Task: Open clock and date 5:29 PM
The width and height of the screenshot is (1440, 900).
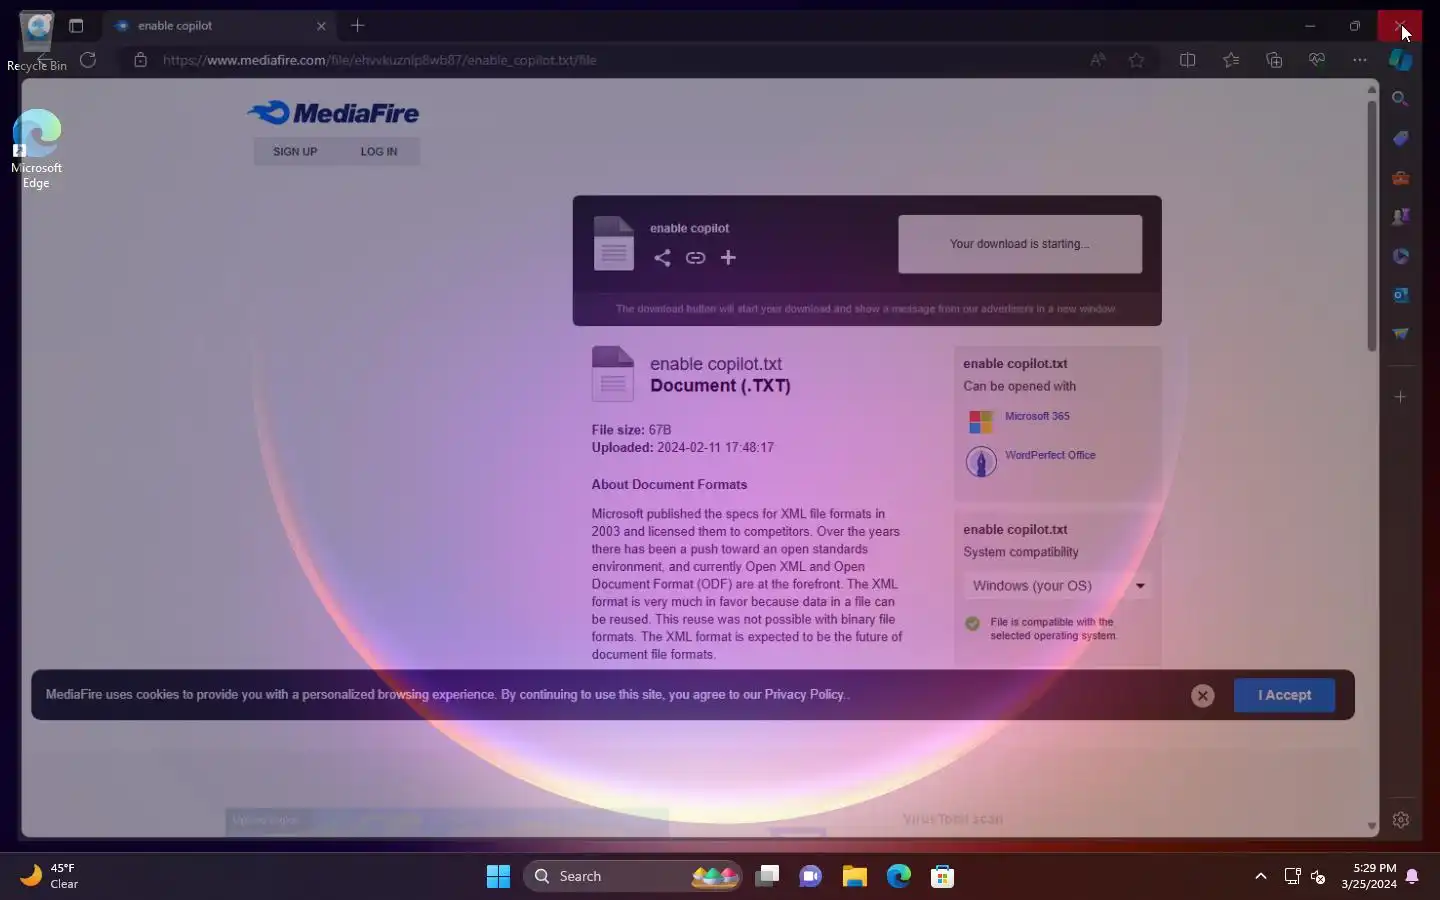Action: [1369, 876]
